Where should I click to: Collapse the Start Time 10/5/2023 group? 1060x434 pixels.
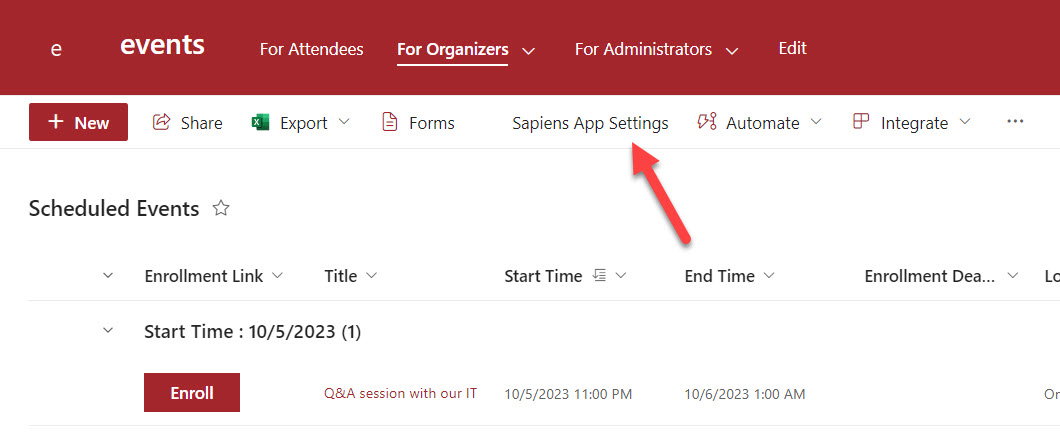[108, 331]
